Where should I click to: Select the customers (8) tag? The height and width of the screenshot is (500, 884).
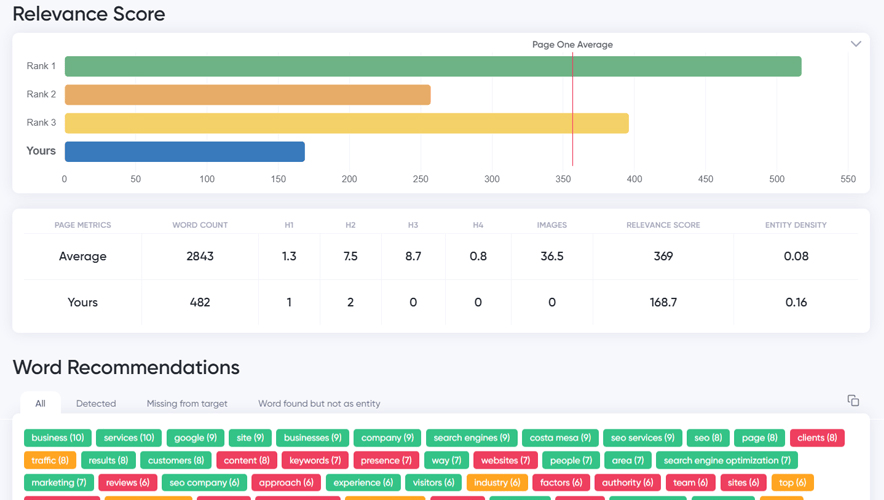176,461
